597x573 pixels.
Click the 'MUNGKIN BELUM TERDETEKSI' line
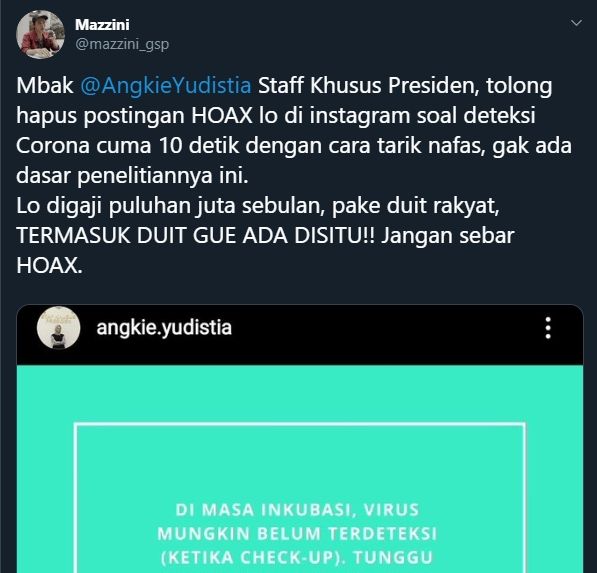pyautogui.click(x=297, y=534)
